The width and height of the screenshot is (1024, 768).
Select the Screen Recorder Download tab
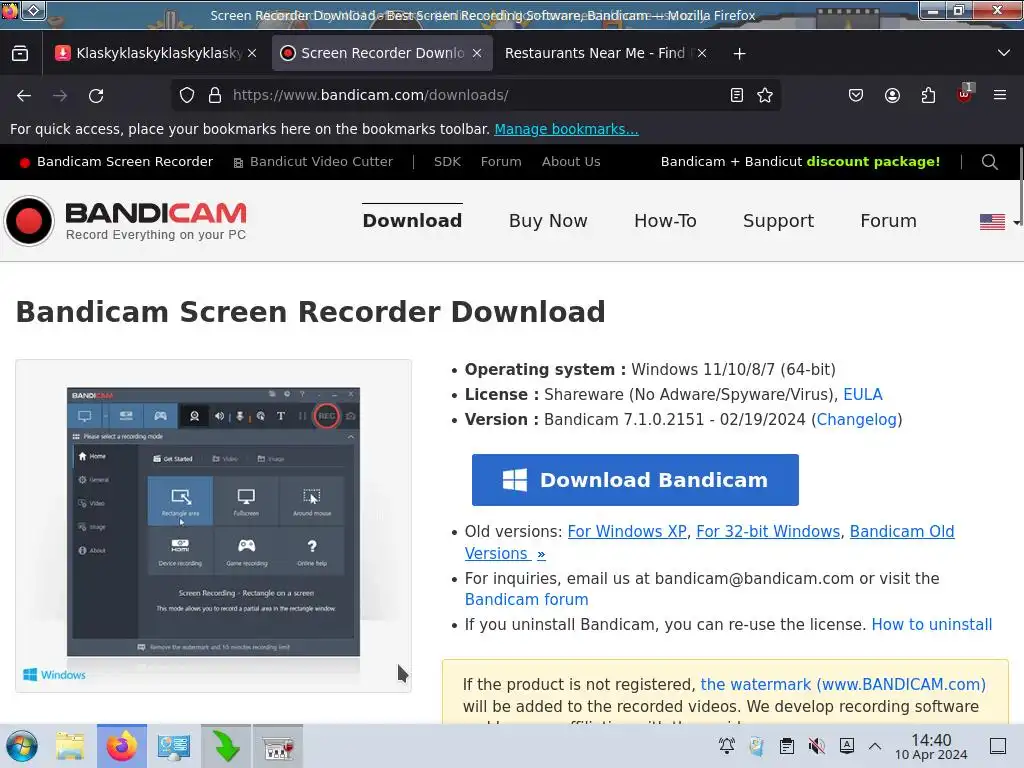tap(382, 53)
